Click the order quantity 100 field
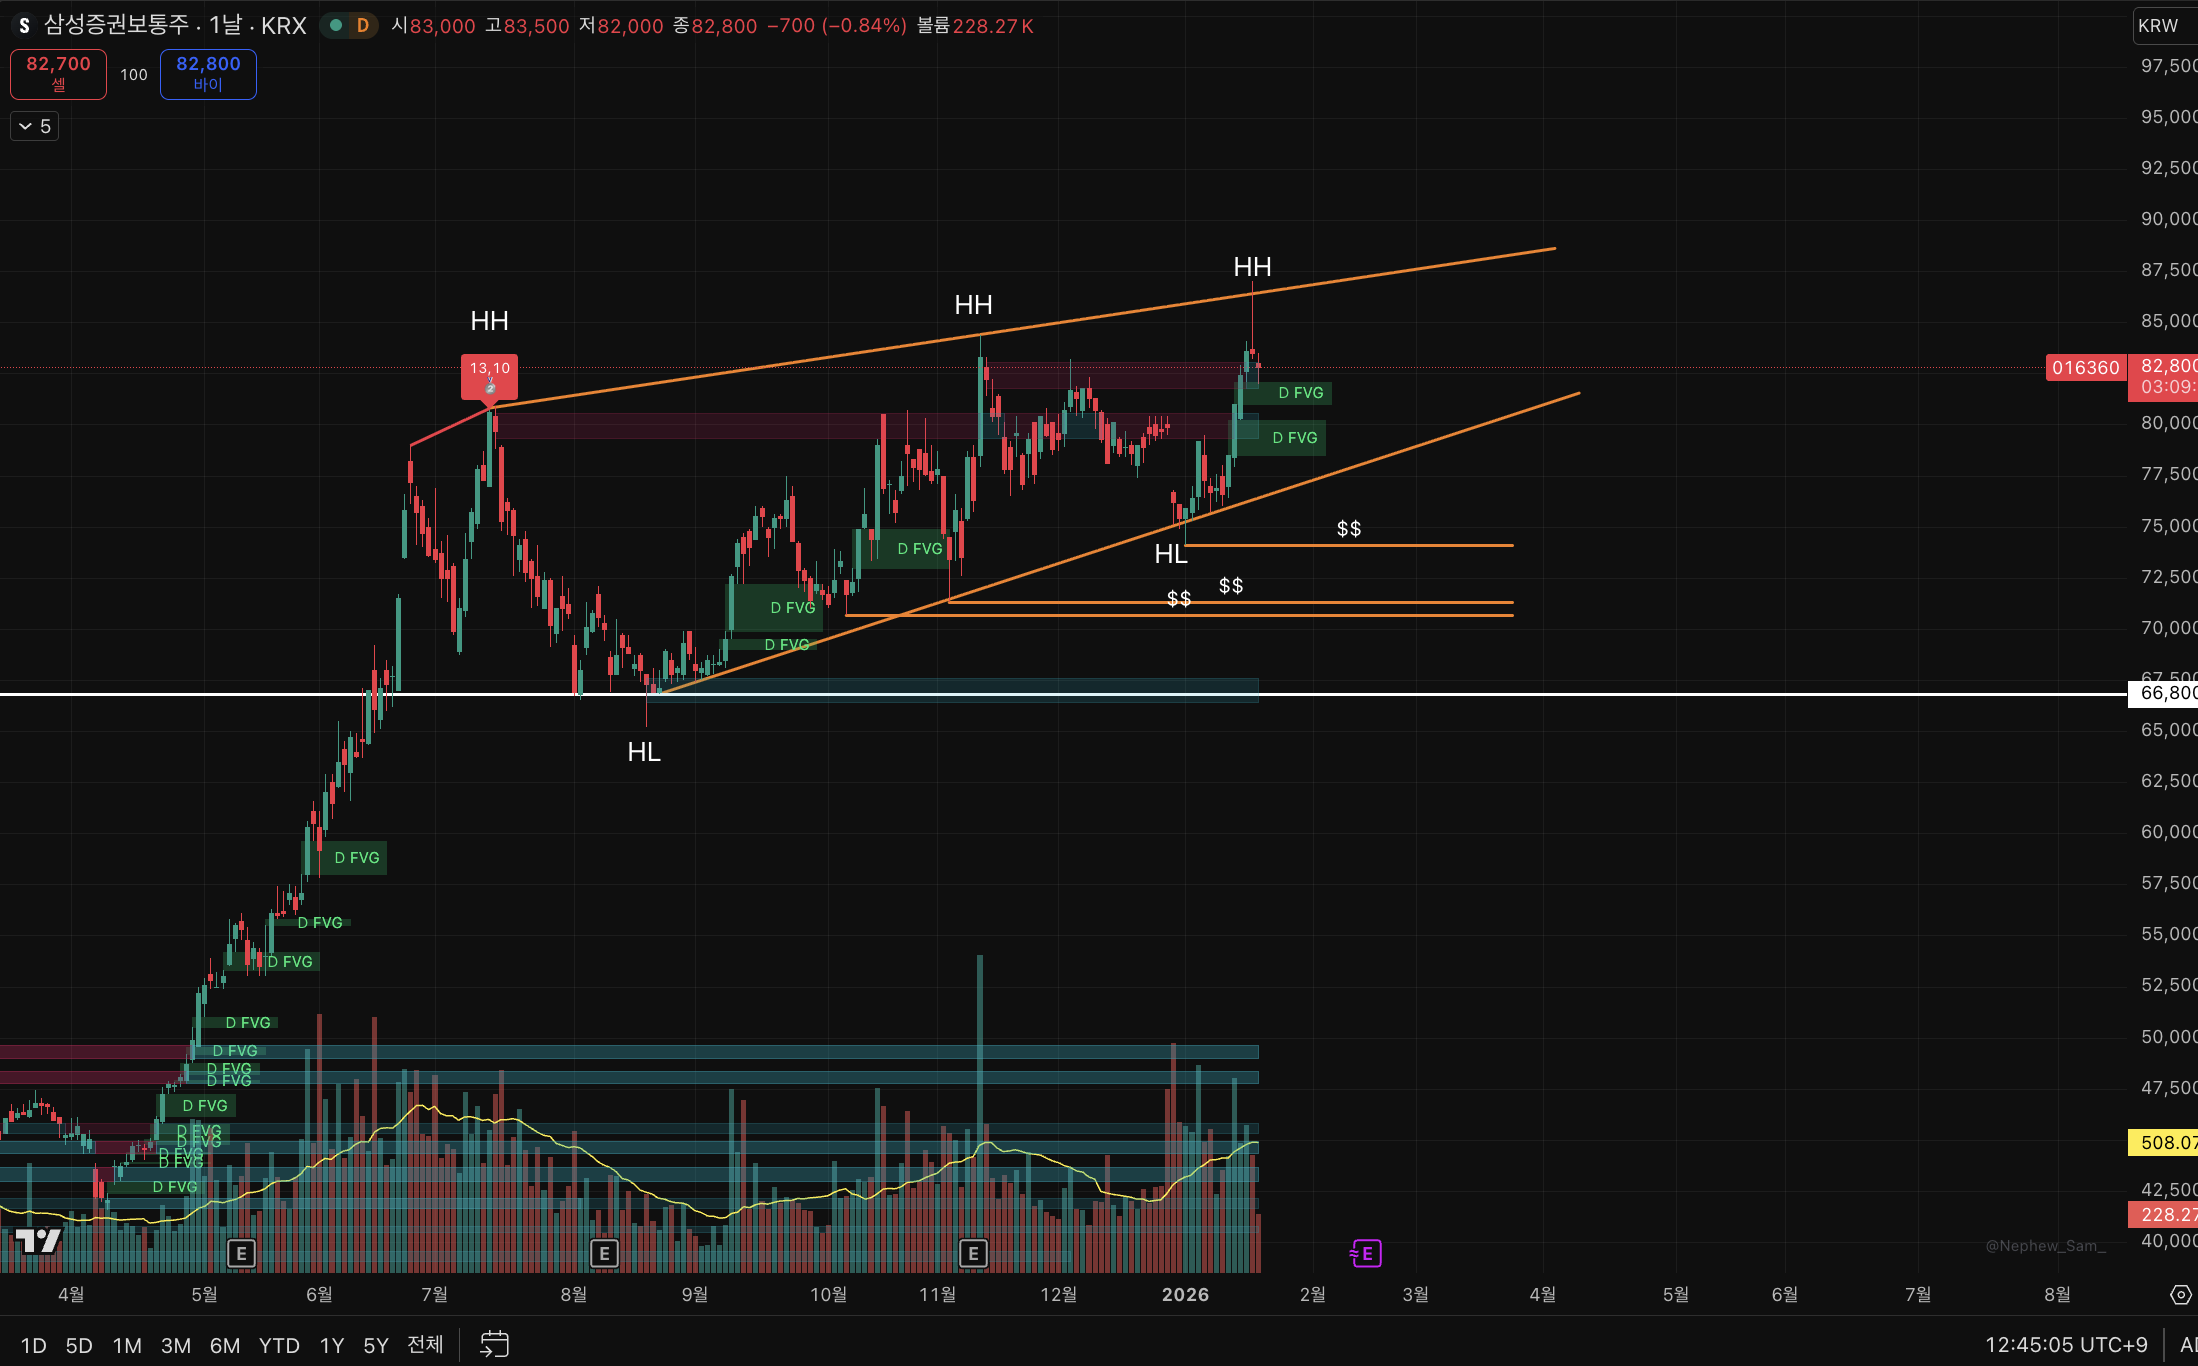The image size is (2198, 1366). [134, 75]
